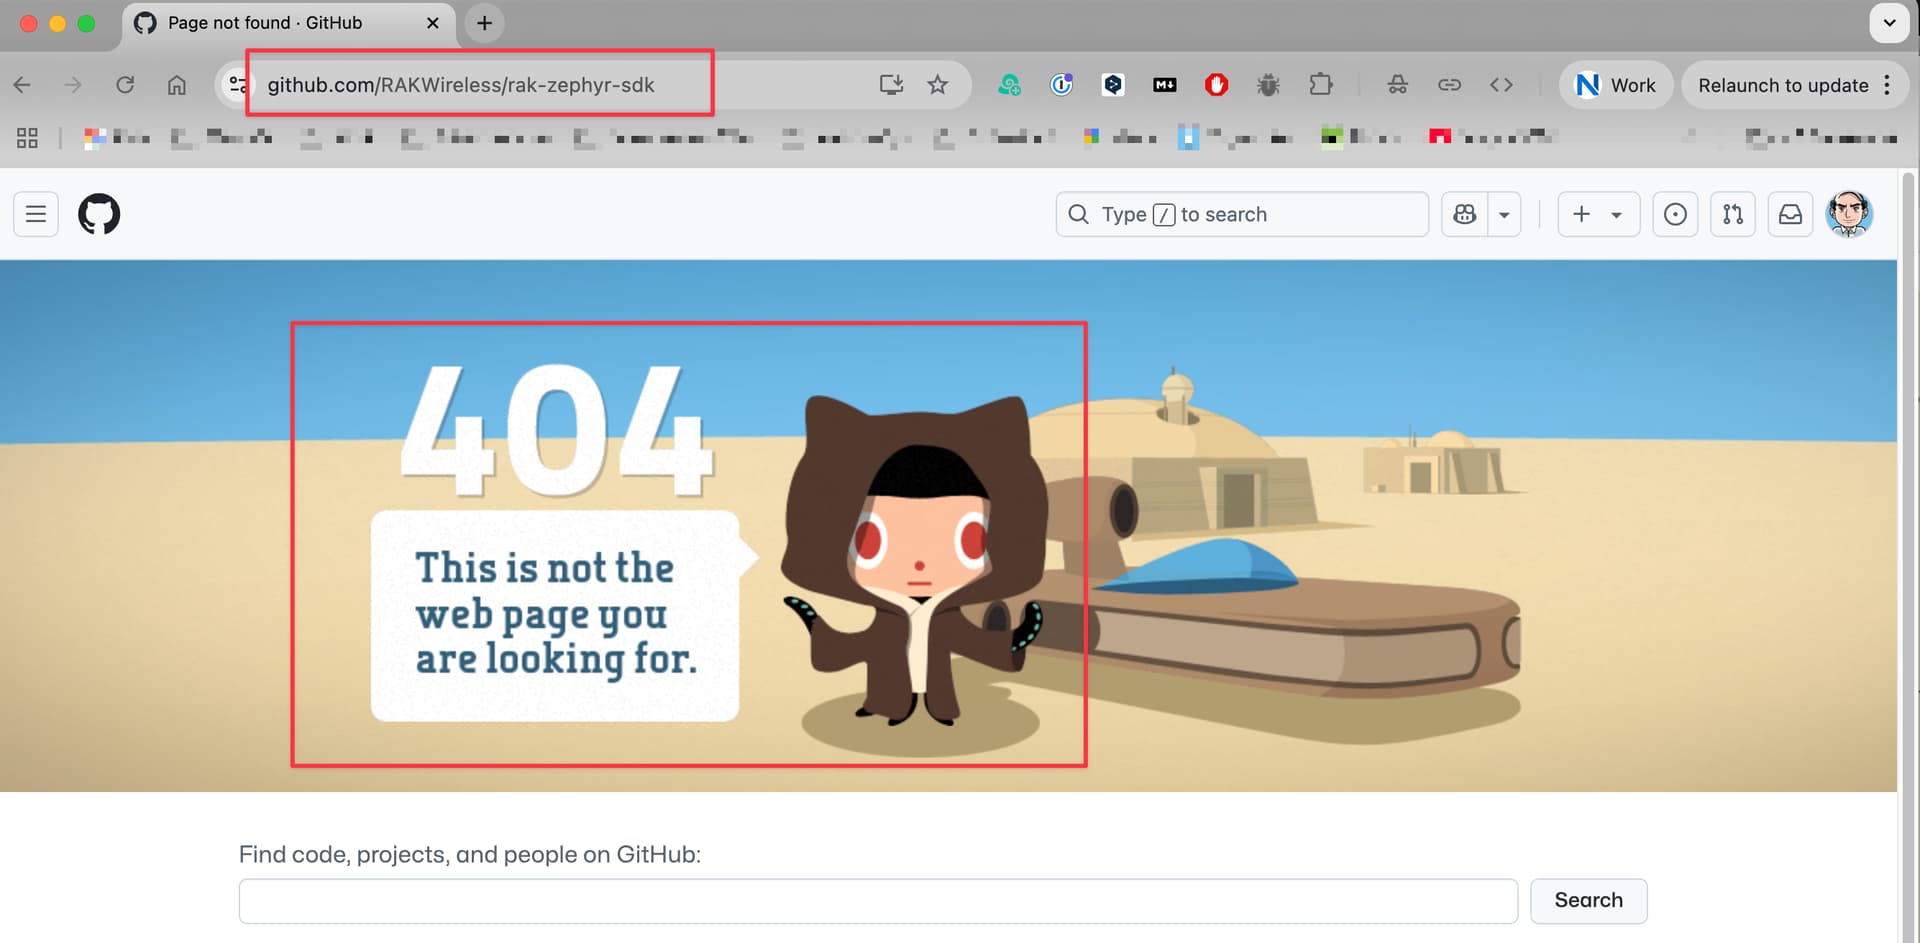
Task: Open the GitHub Issues icon
Action: (1675, 214)
